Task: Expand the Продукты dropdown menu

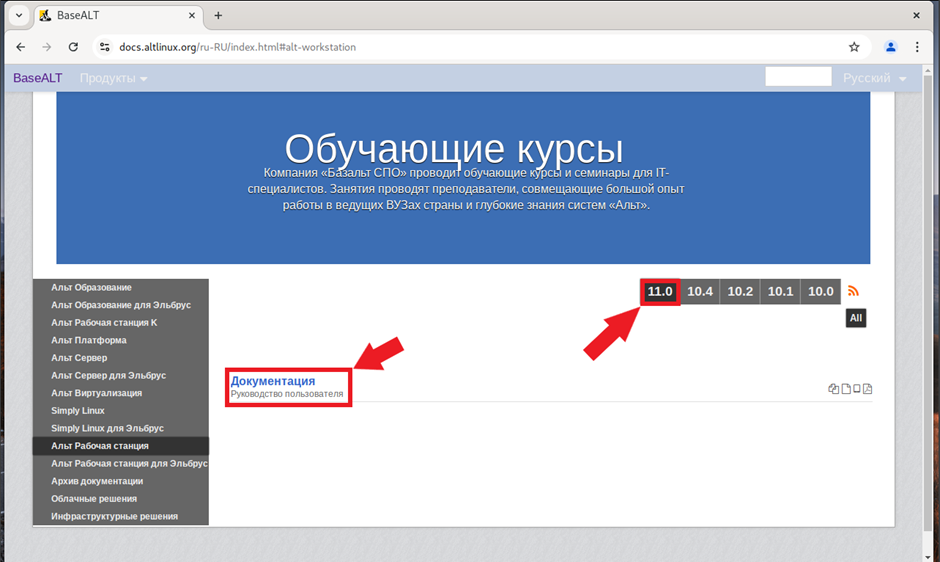Action: click(113, 78)
